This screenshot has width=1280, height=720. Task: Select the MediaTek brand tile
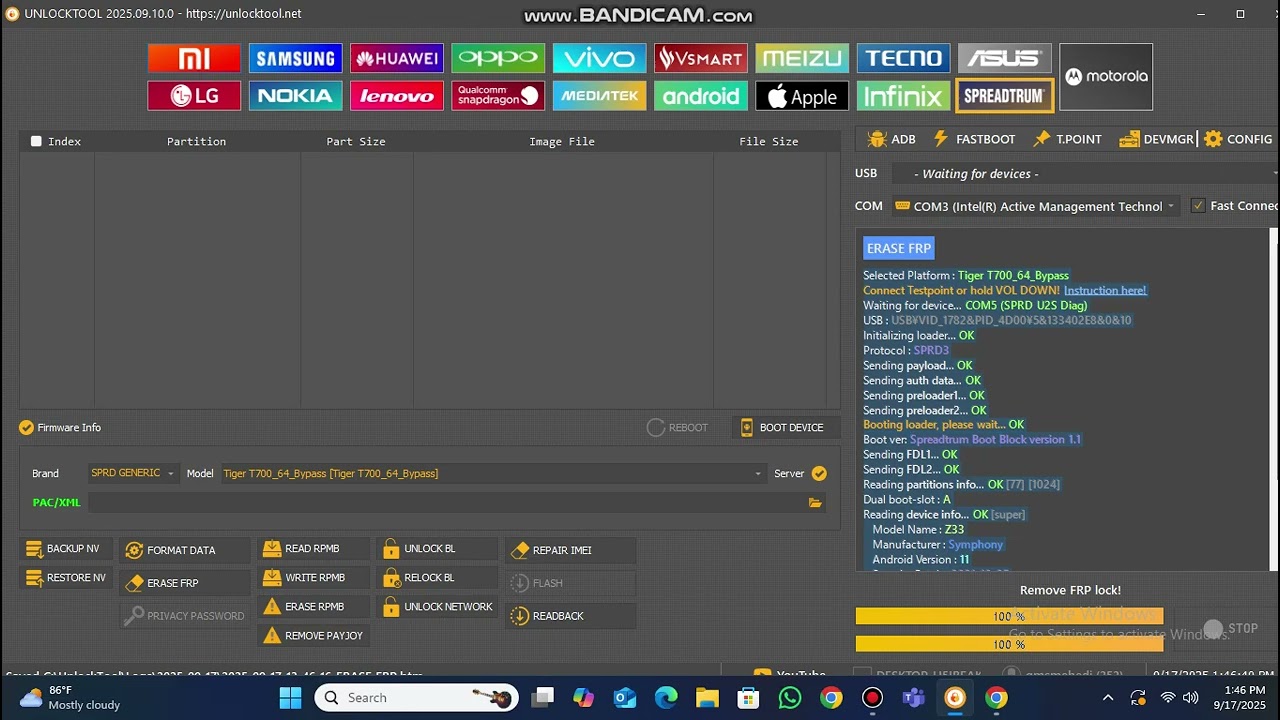click(x=599, y=96)
